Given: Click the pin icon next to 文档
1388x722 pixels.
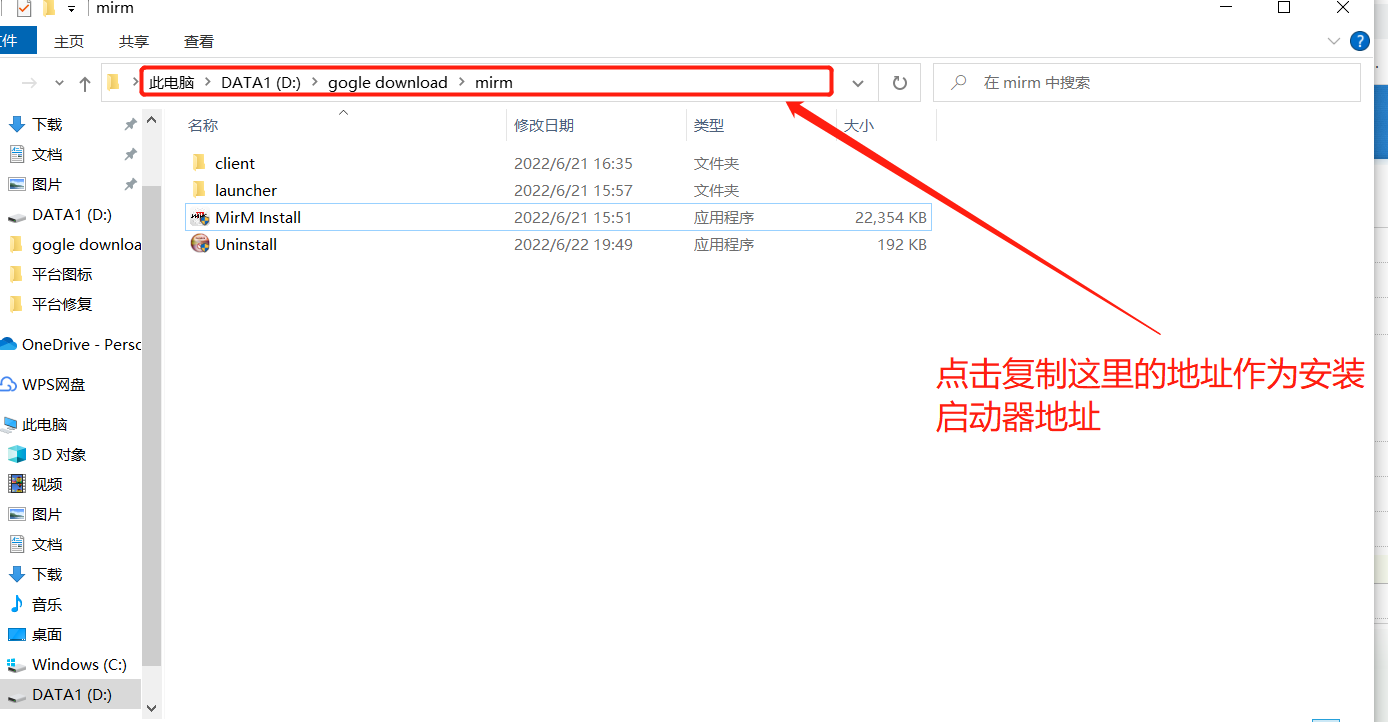Looking at the screenshot, I should pyautogui.click(x=130, y=154).
